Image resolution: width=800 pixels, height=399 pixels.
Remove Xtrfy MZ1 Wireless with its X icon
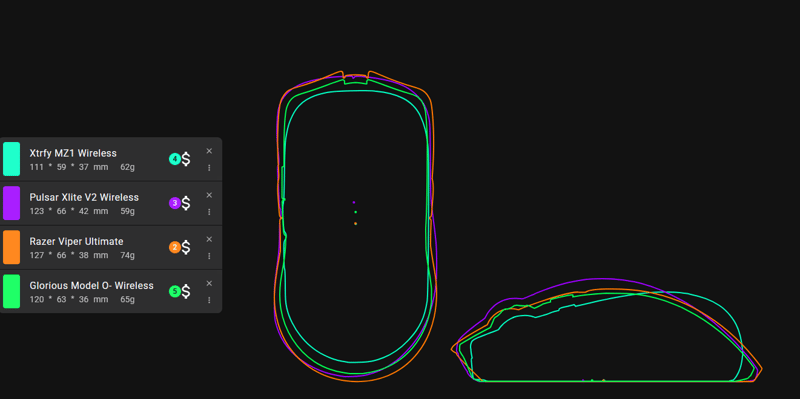pyautogui.click(x=209, y=151)
